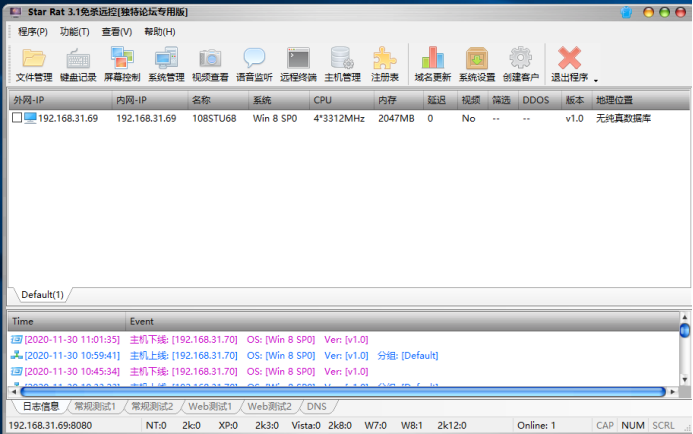Sort by the 内存 column header

[399, 100]
